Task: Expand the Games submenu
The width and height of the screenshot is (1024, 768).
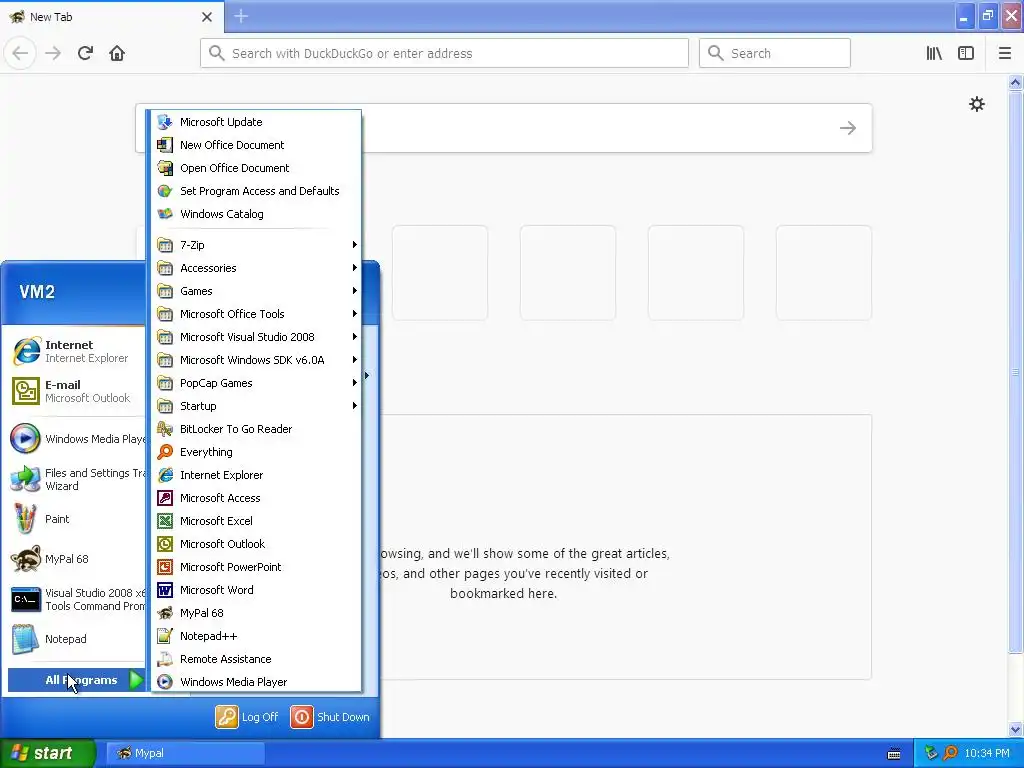Action: (x=256, y=291)
